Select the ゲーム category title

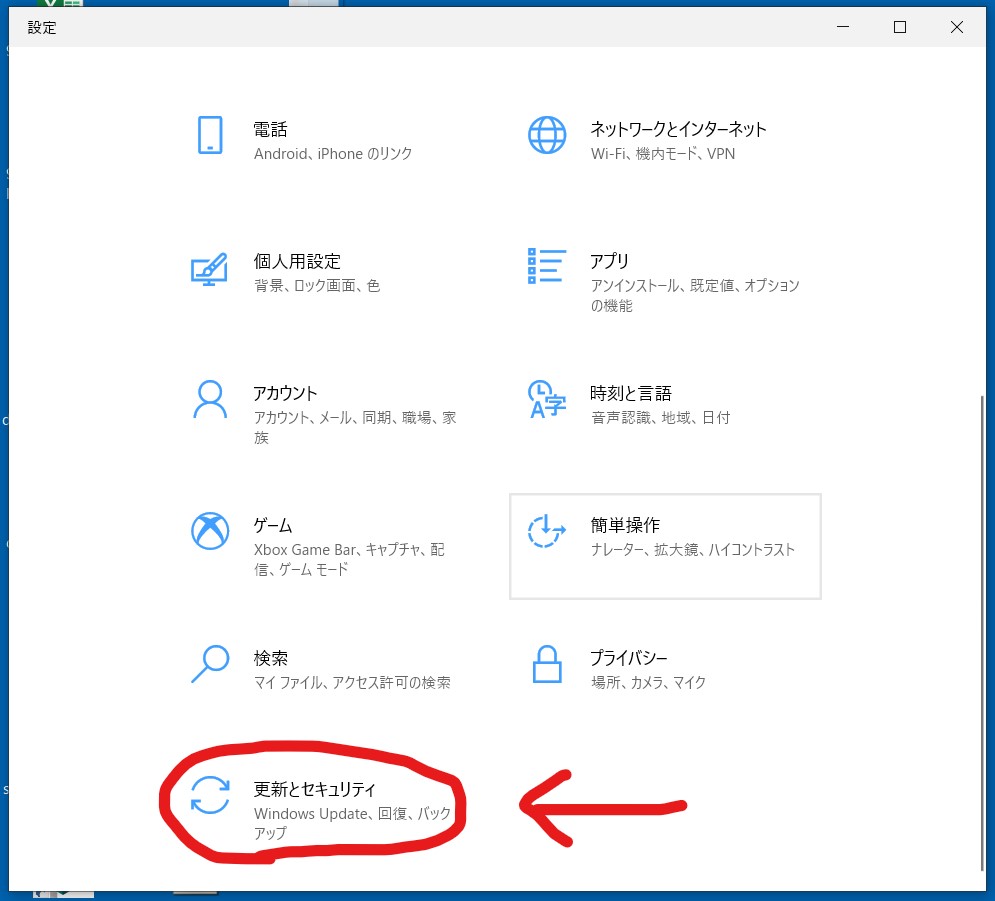273,525
